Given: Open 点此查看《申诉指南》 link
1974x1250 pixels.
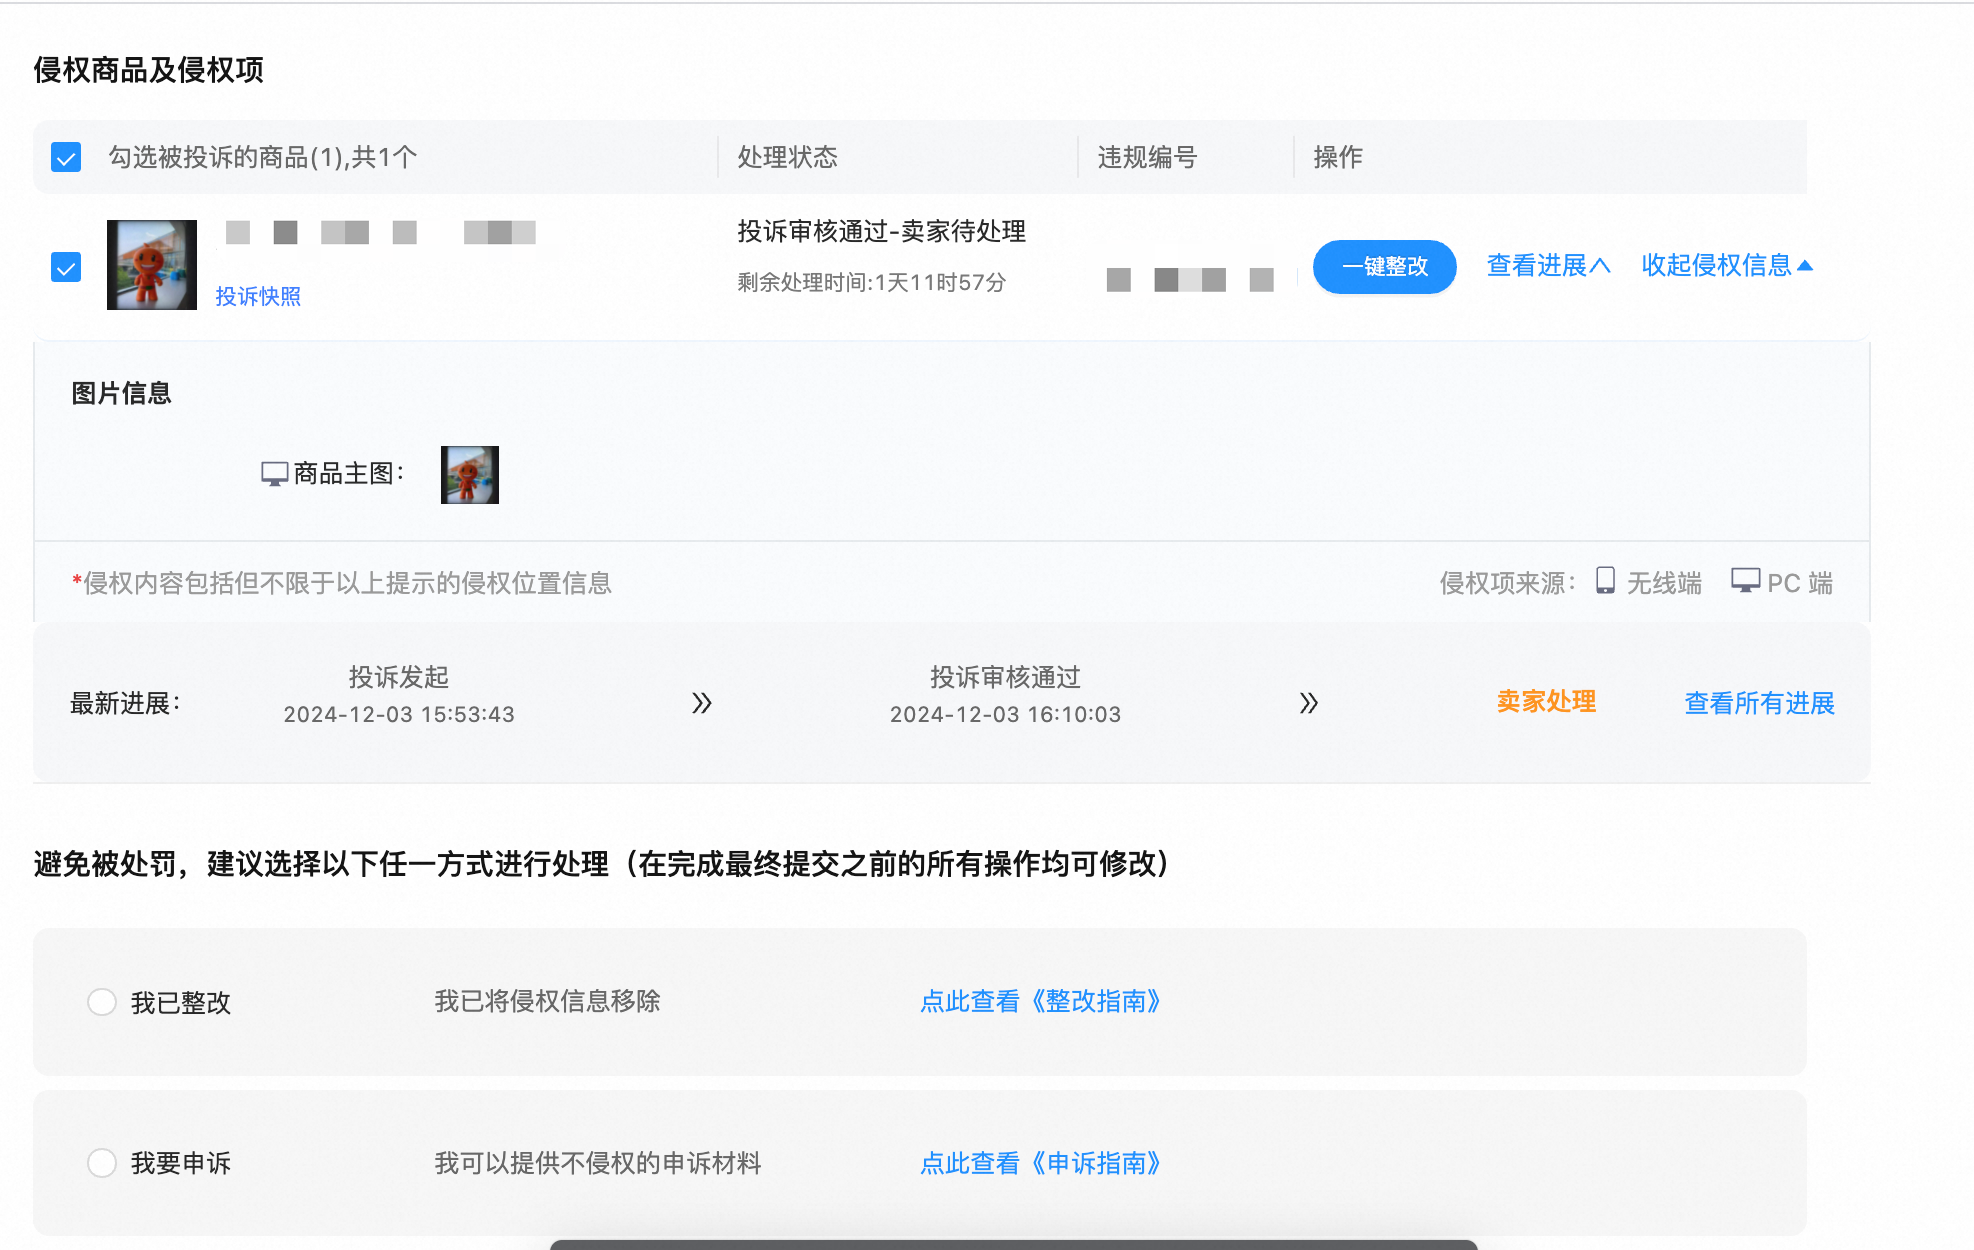Looking at the screenshot, I should point(1041,1163).
